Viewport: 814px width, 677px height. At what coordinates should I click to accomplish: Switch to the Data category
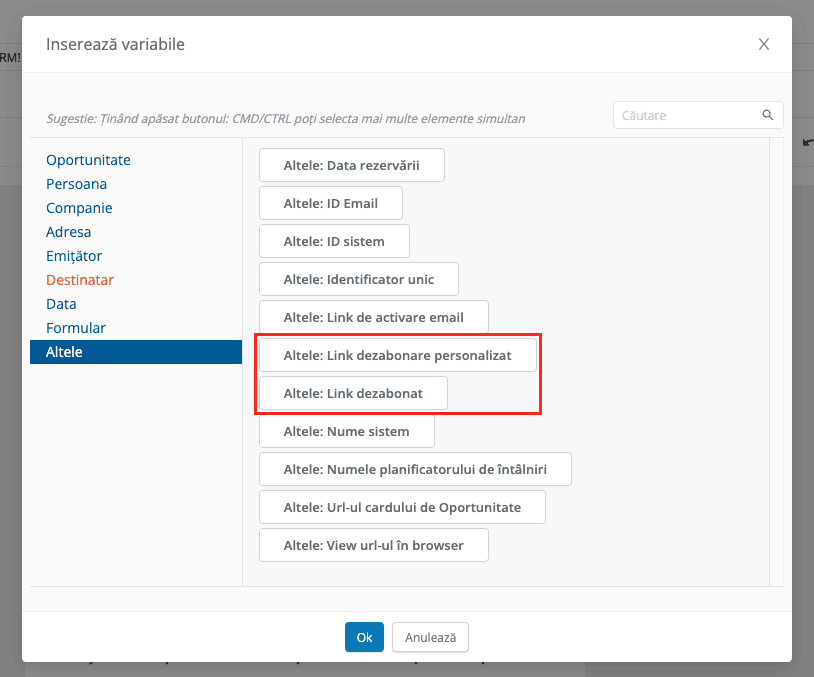[61, 304]
